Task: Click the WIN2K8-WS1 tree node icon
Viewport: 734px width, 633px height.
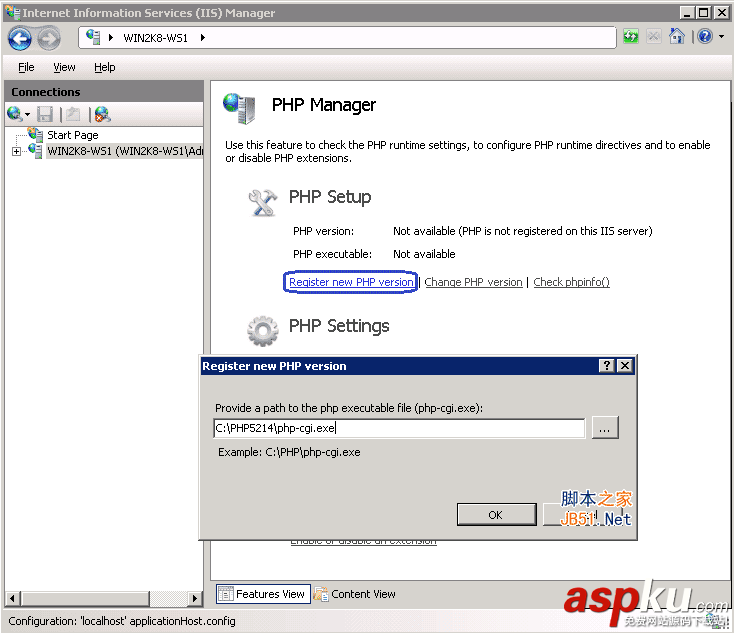Action: (36, 151)
